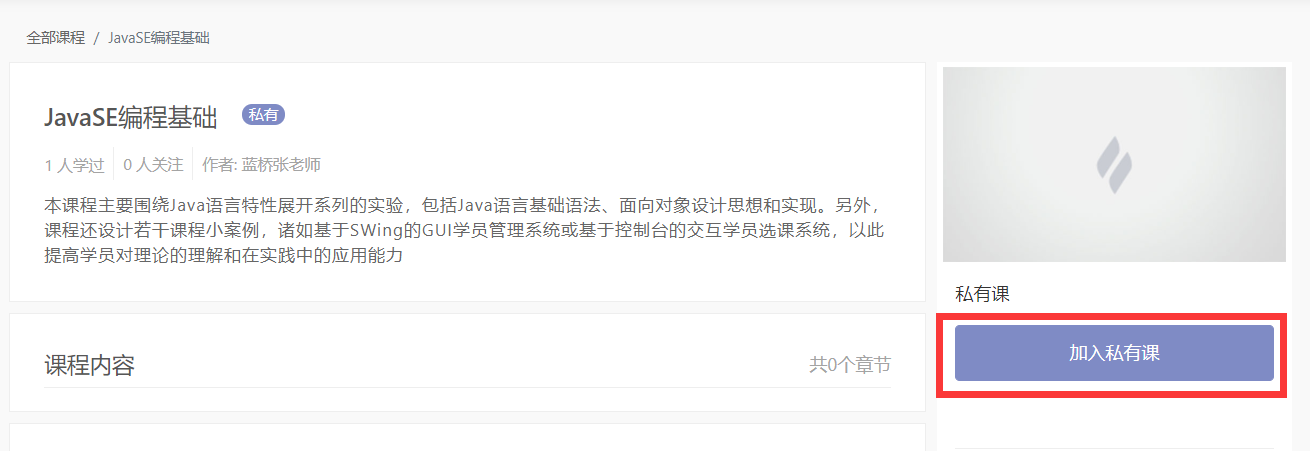Click the slash separator in breadcrumb
This screenshot has height=451, width=1310.
(96, 38)
